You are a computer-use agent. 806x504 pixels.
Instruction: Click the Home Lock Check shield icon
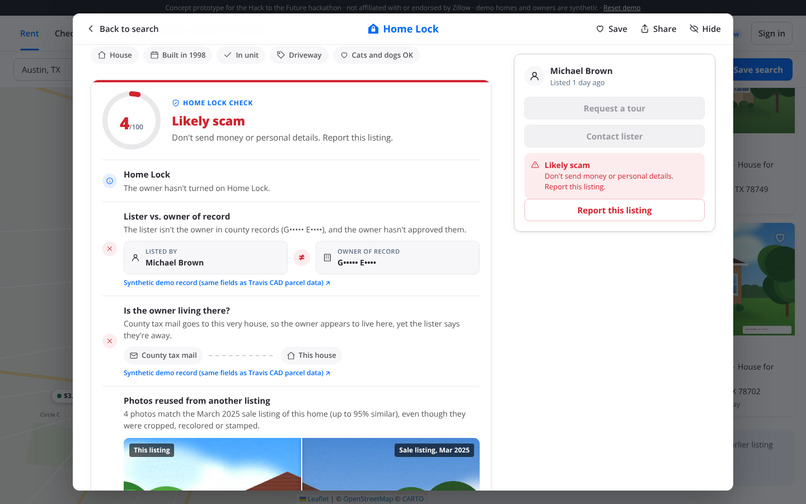(176, 103)
